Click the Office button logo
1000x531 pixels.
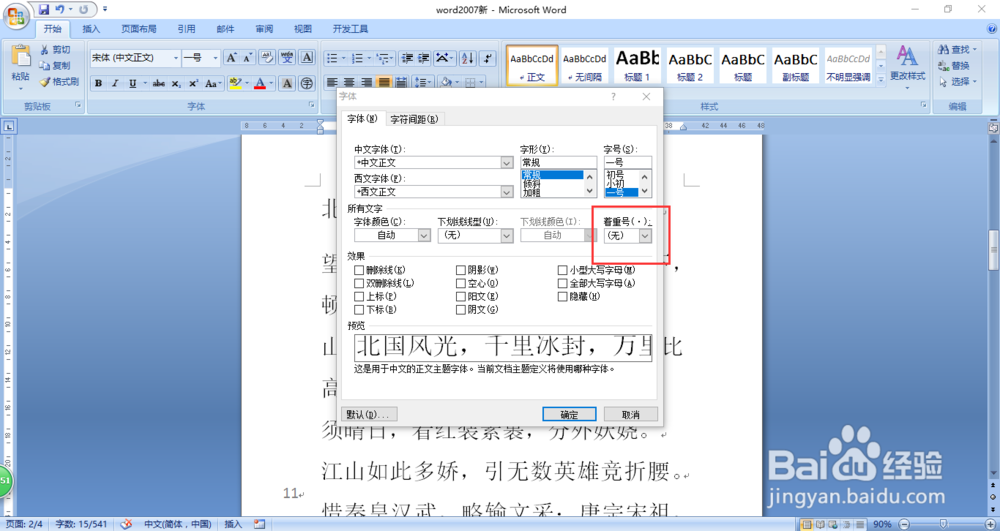[17, 15]
